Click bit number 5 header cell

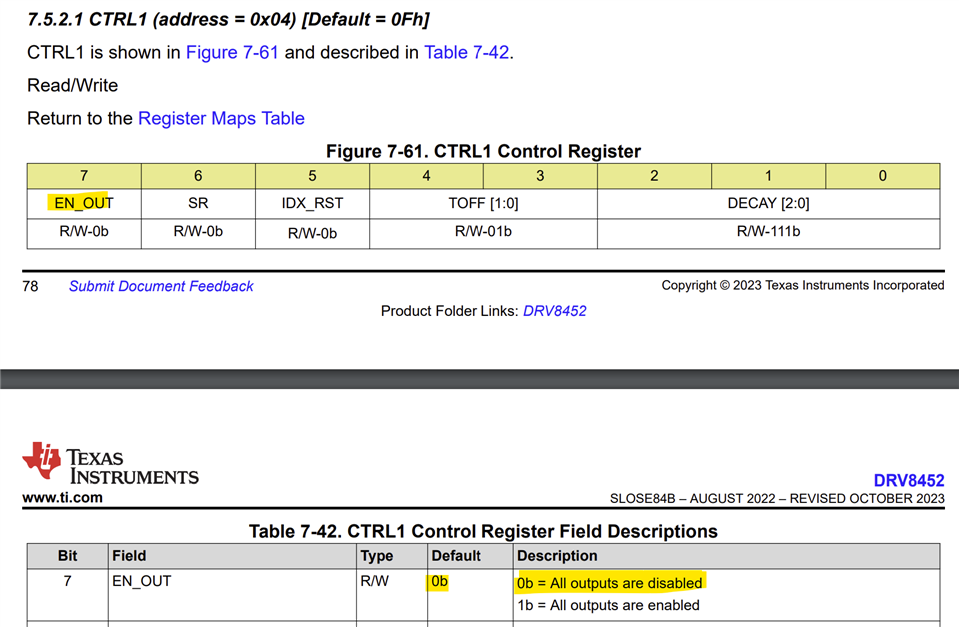pyautogui.click(x=312, y=176)
